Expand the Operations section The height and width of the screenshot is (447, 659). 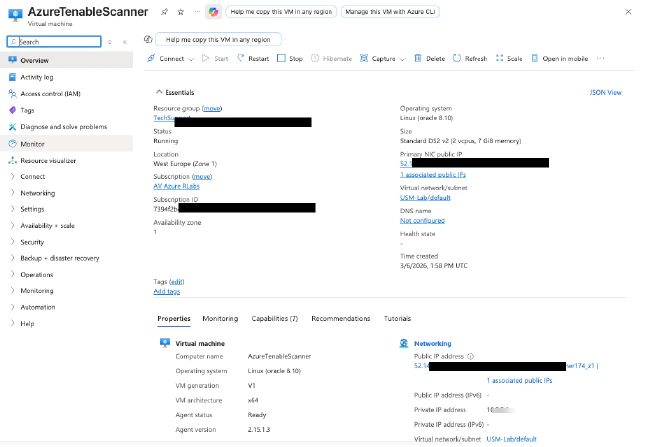(37, 275)
